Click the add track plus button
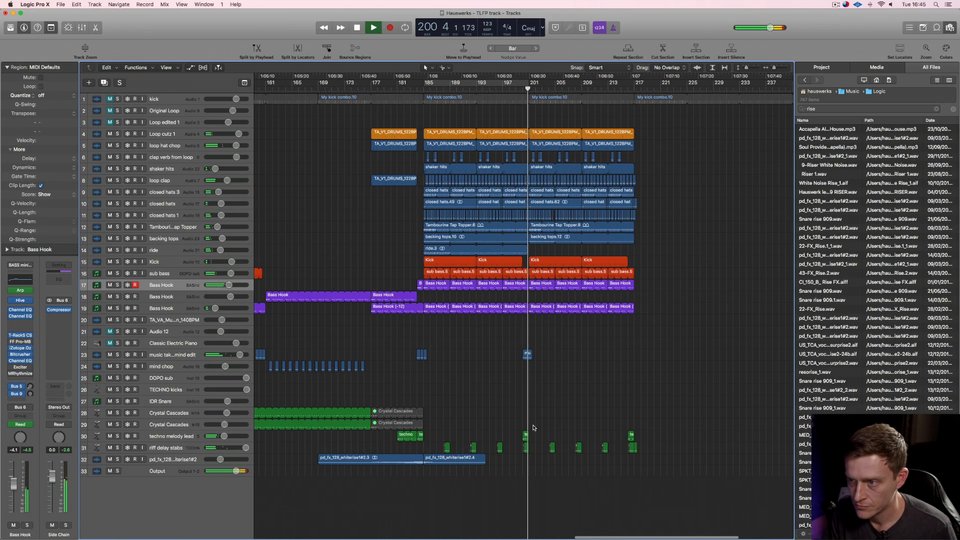Image resolution: width=960 pixels, height=540 pixels. coord(89,83)
